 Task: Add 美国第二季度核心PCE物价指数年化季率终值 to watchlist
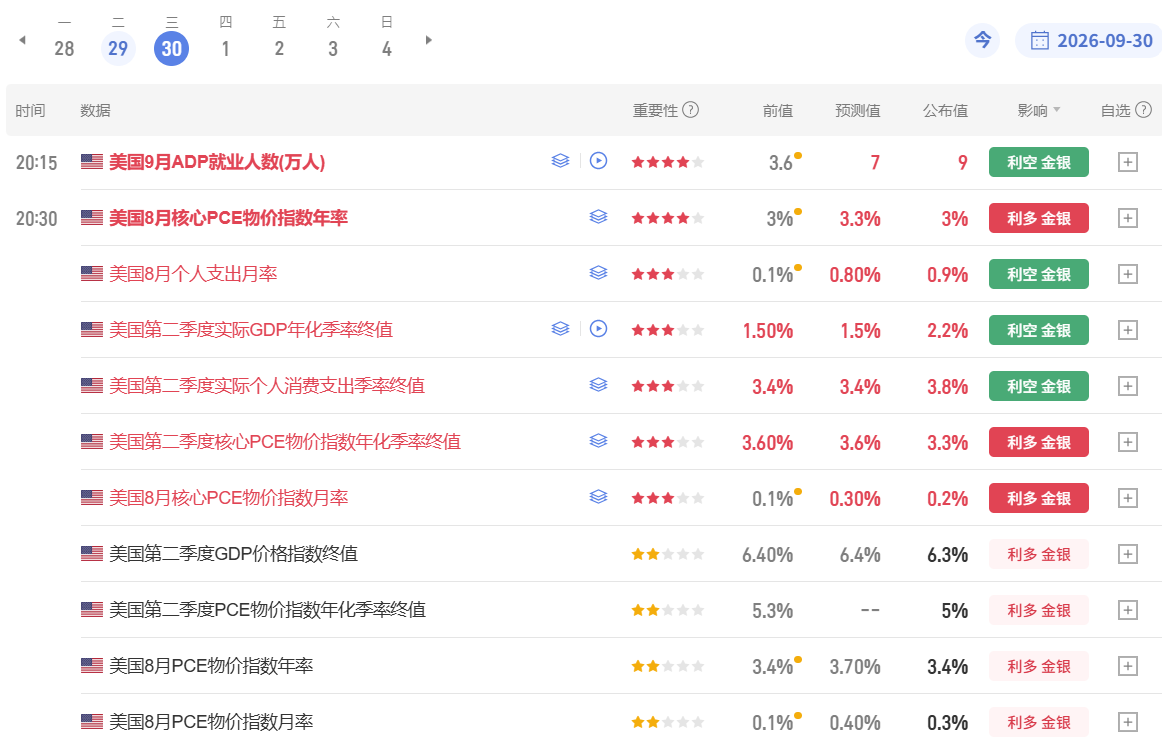pos(1127,442)
